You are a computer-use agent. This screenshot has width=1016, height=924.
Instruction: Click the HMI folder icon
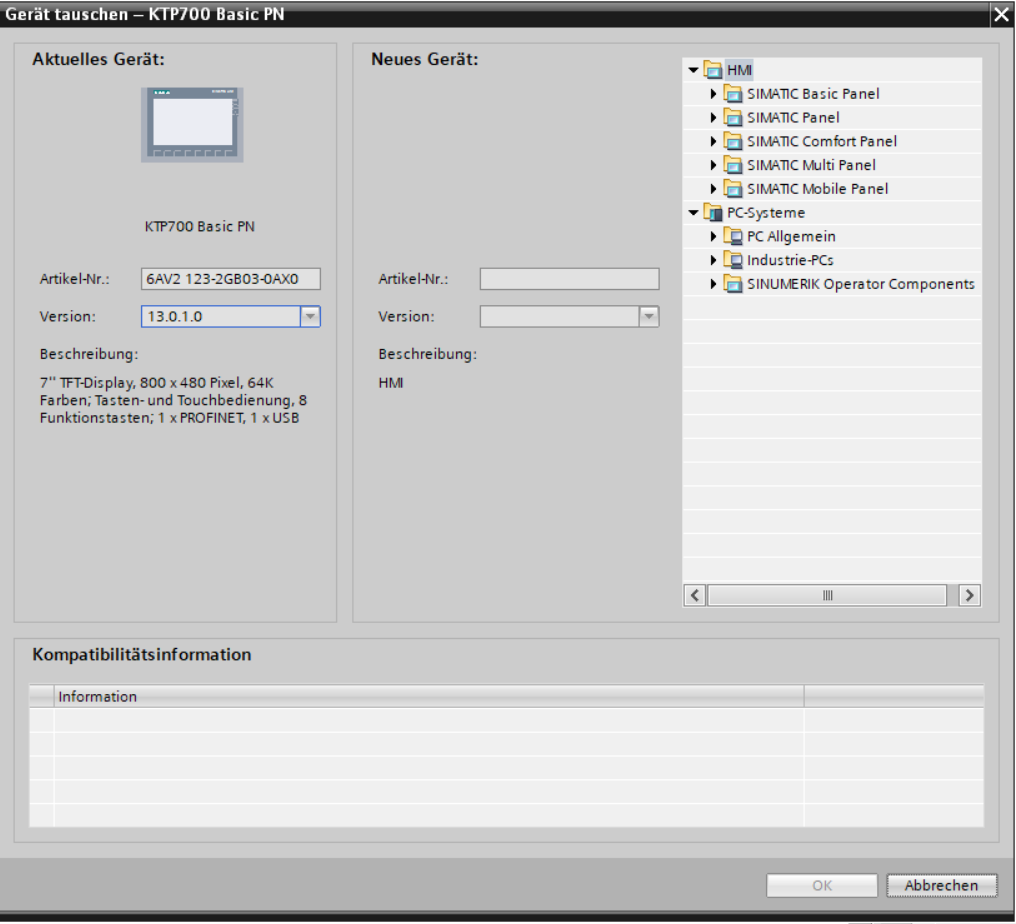point(713,70)
